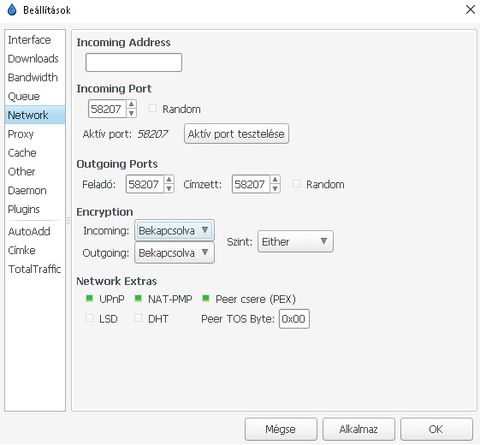Toggle Random for Incoming Port
Viewport: 480px width, 445px height.
click(153, 108)
